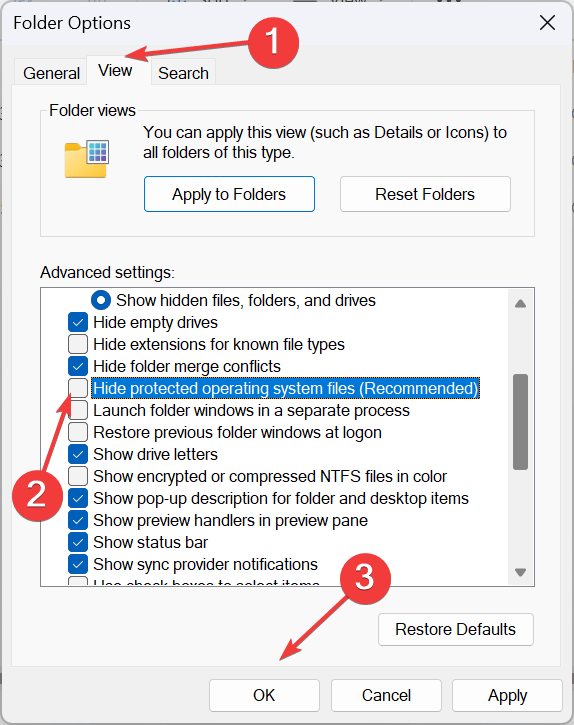Click the Reset Folders button
Viewport: 574px width, 725px height.
click(x=425, y=194)
